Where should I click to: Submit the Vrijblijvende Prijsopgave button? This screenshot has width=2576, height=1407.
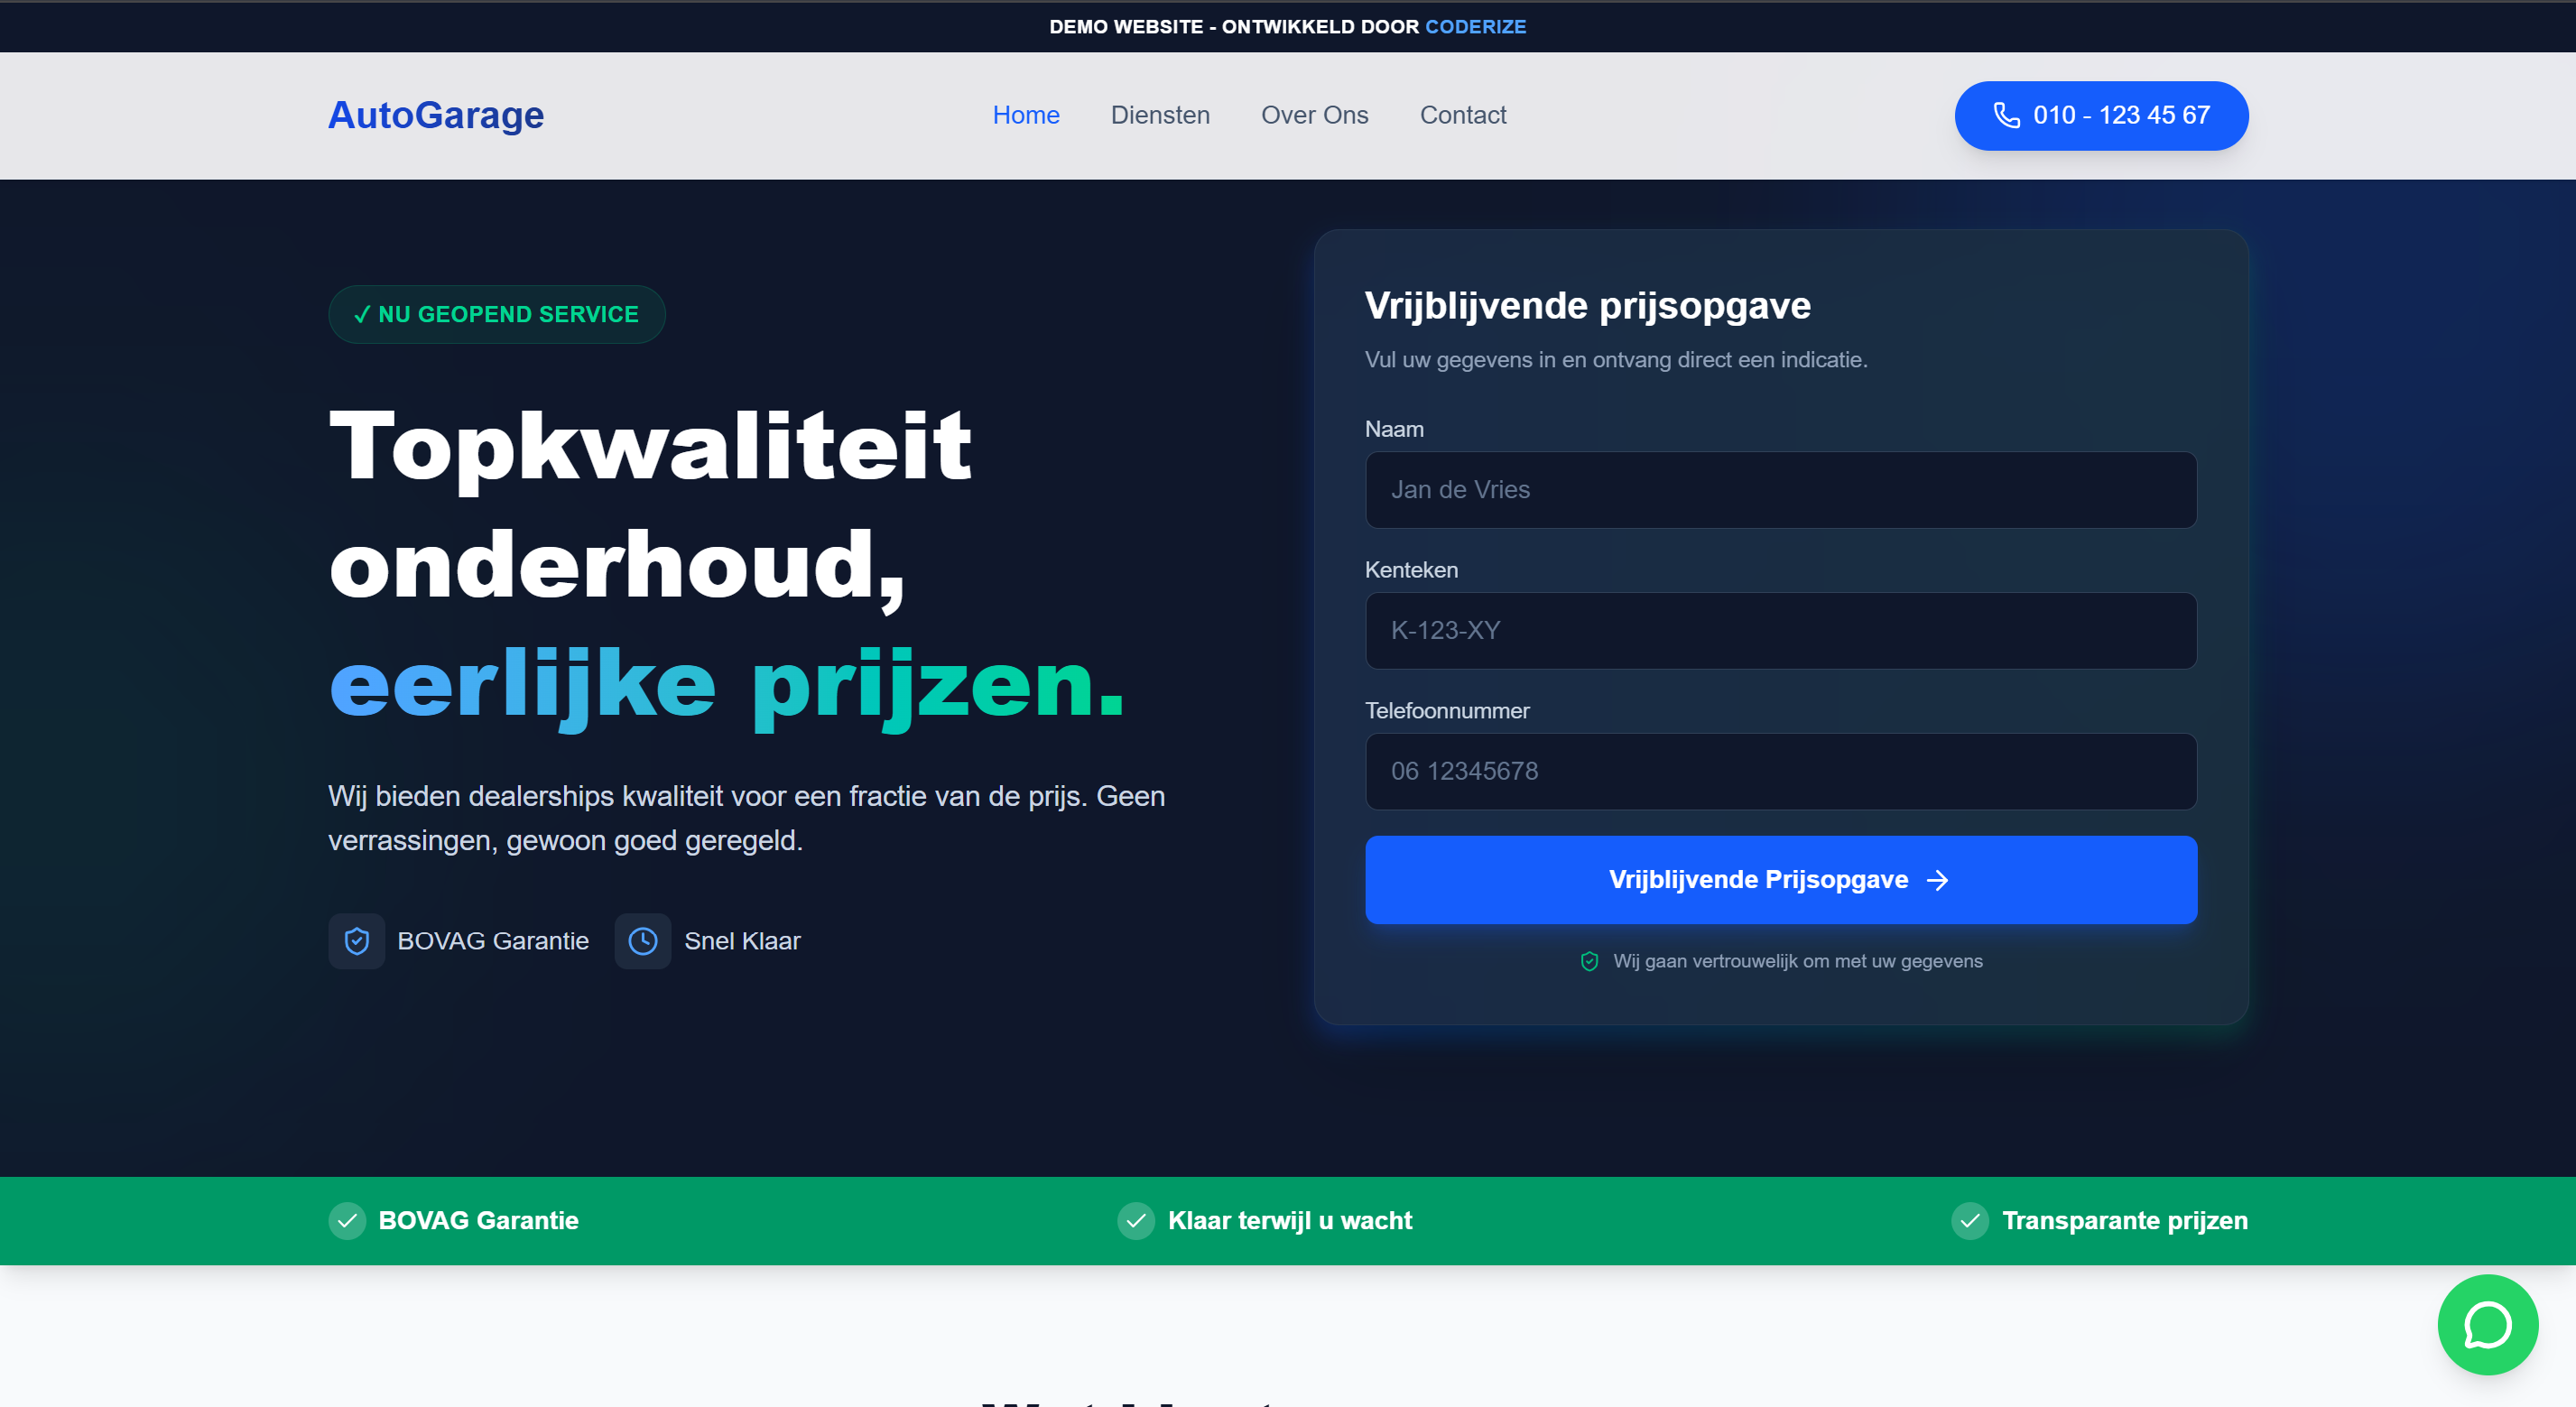(x=1780, y=879)
